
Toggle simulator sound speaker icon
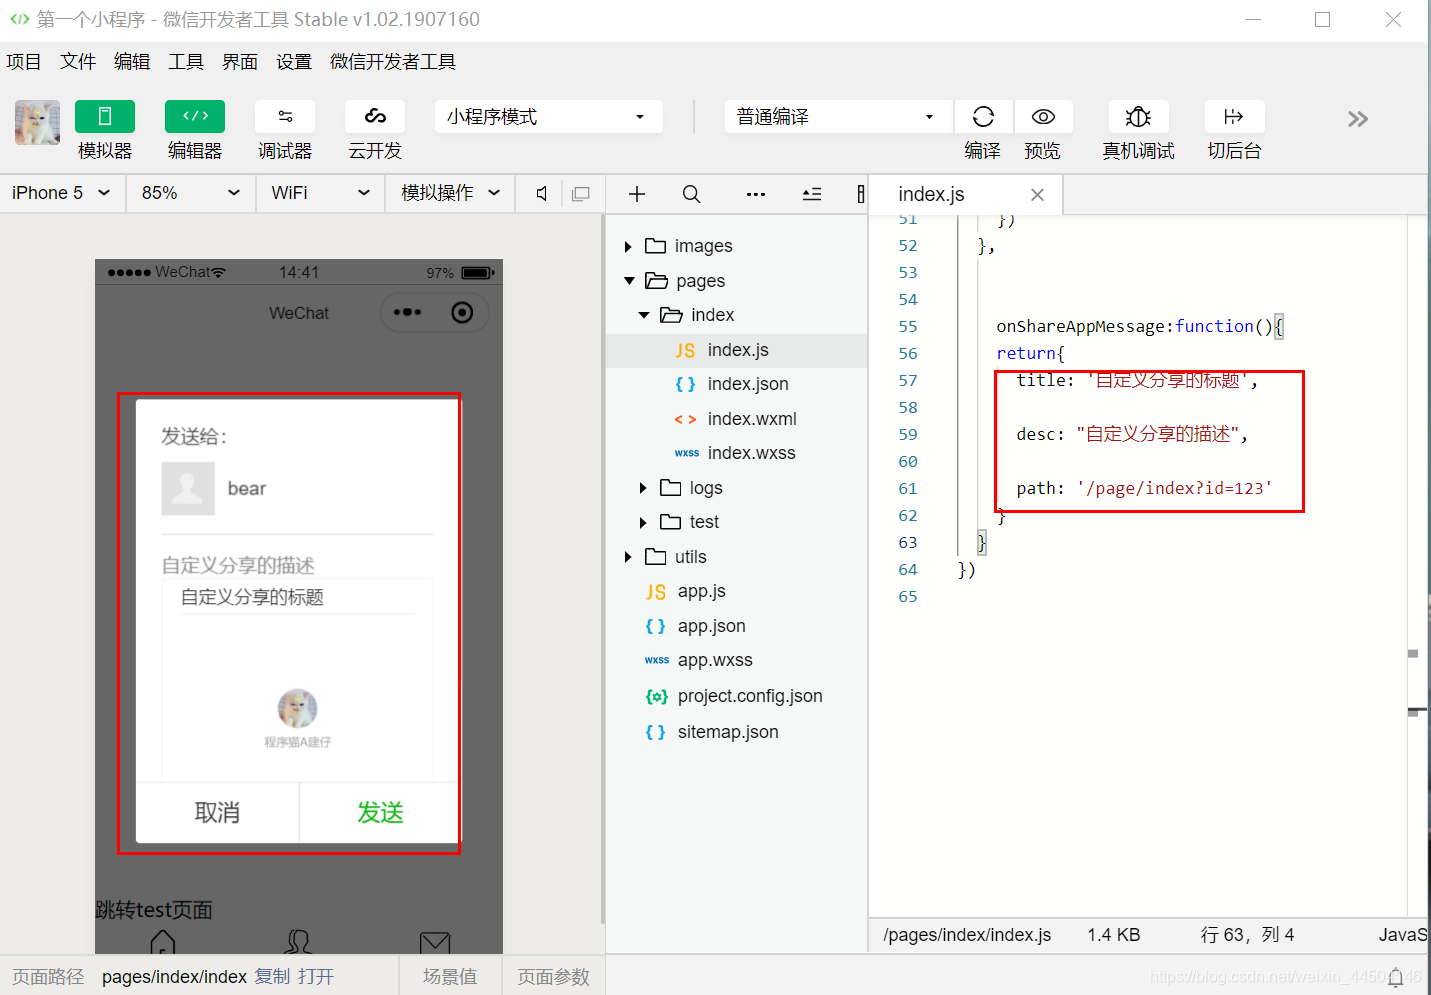pos(541,194)
